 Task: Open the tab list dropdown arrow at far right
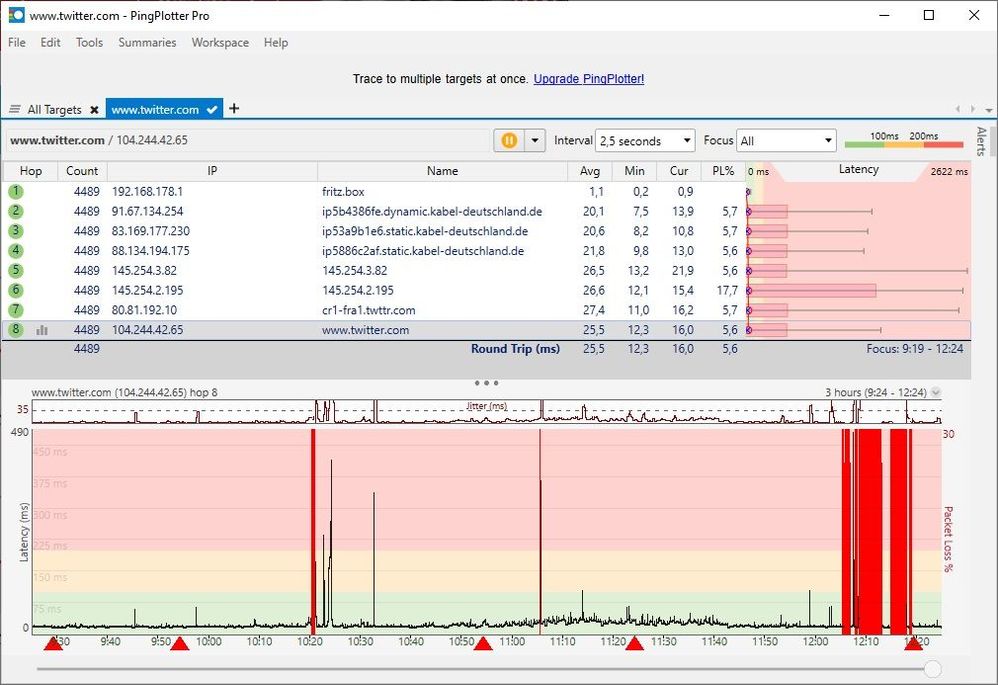click(x=988, y=110)
